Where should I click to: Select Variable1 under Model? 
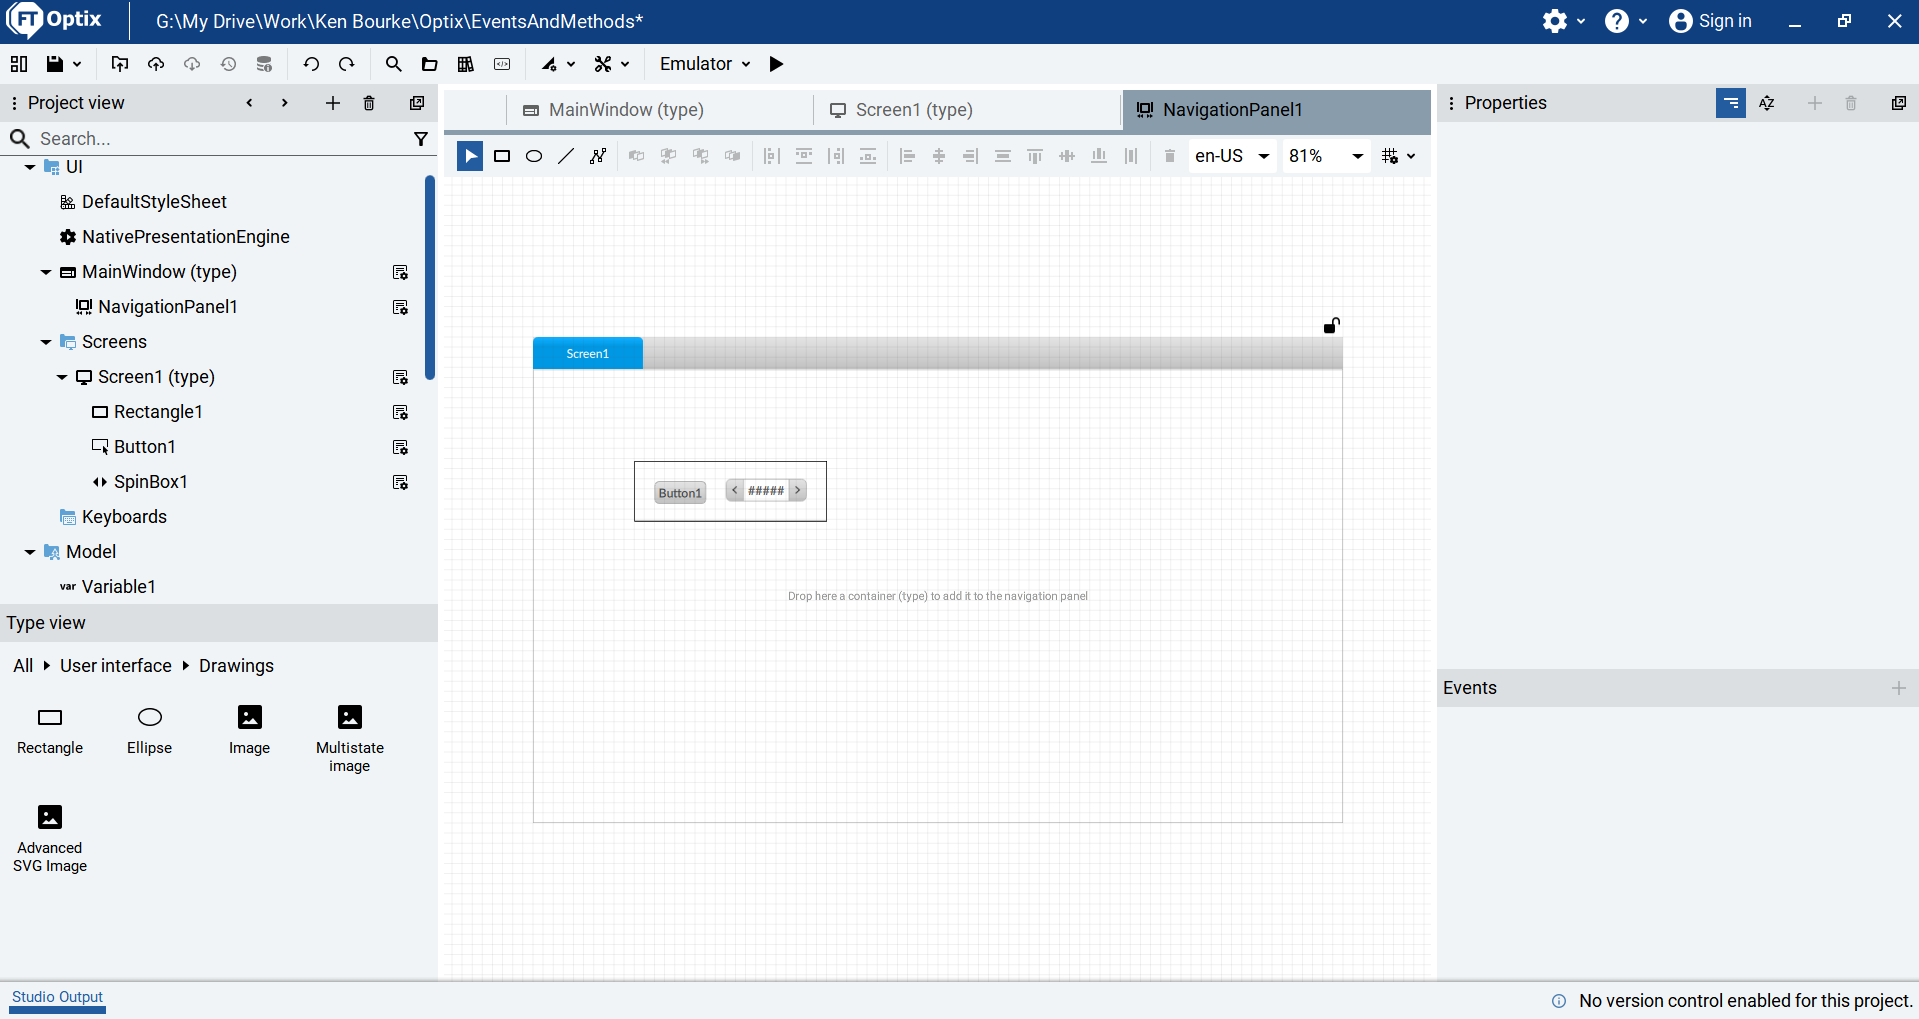(118, 587)
